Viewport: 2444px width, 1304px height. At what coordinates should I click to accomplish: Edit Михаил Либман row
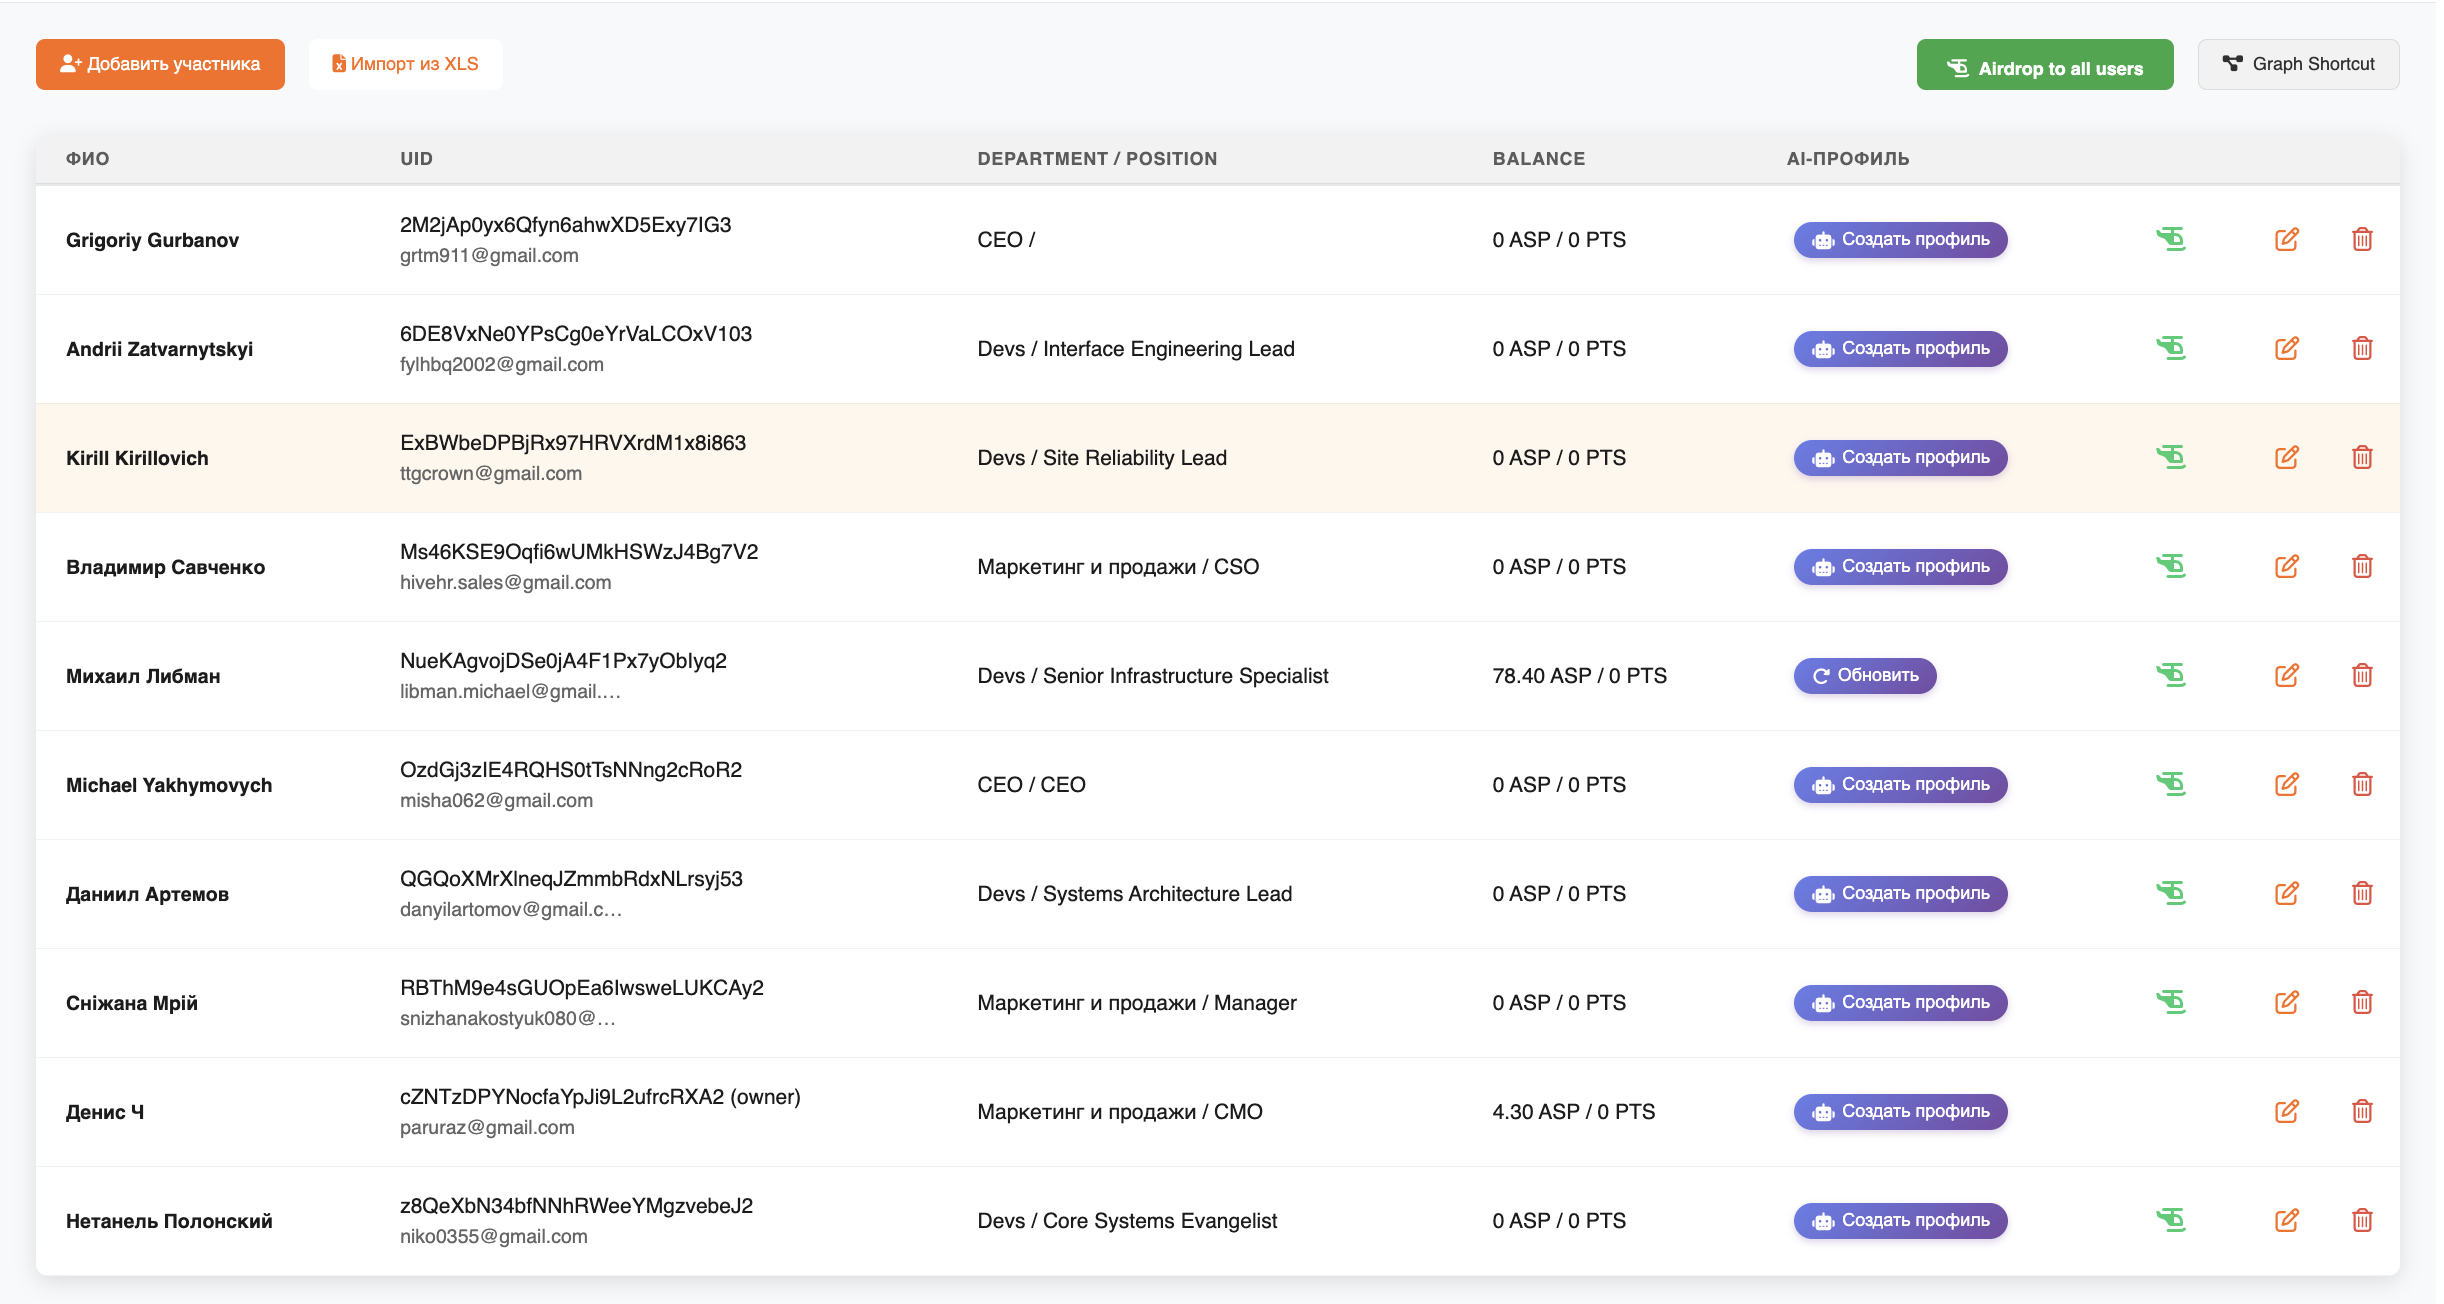point(2287,675)
